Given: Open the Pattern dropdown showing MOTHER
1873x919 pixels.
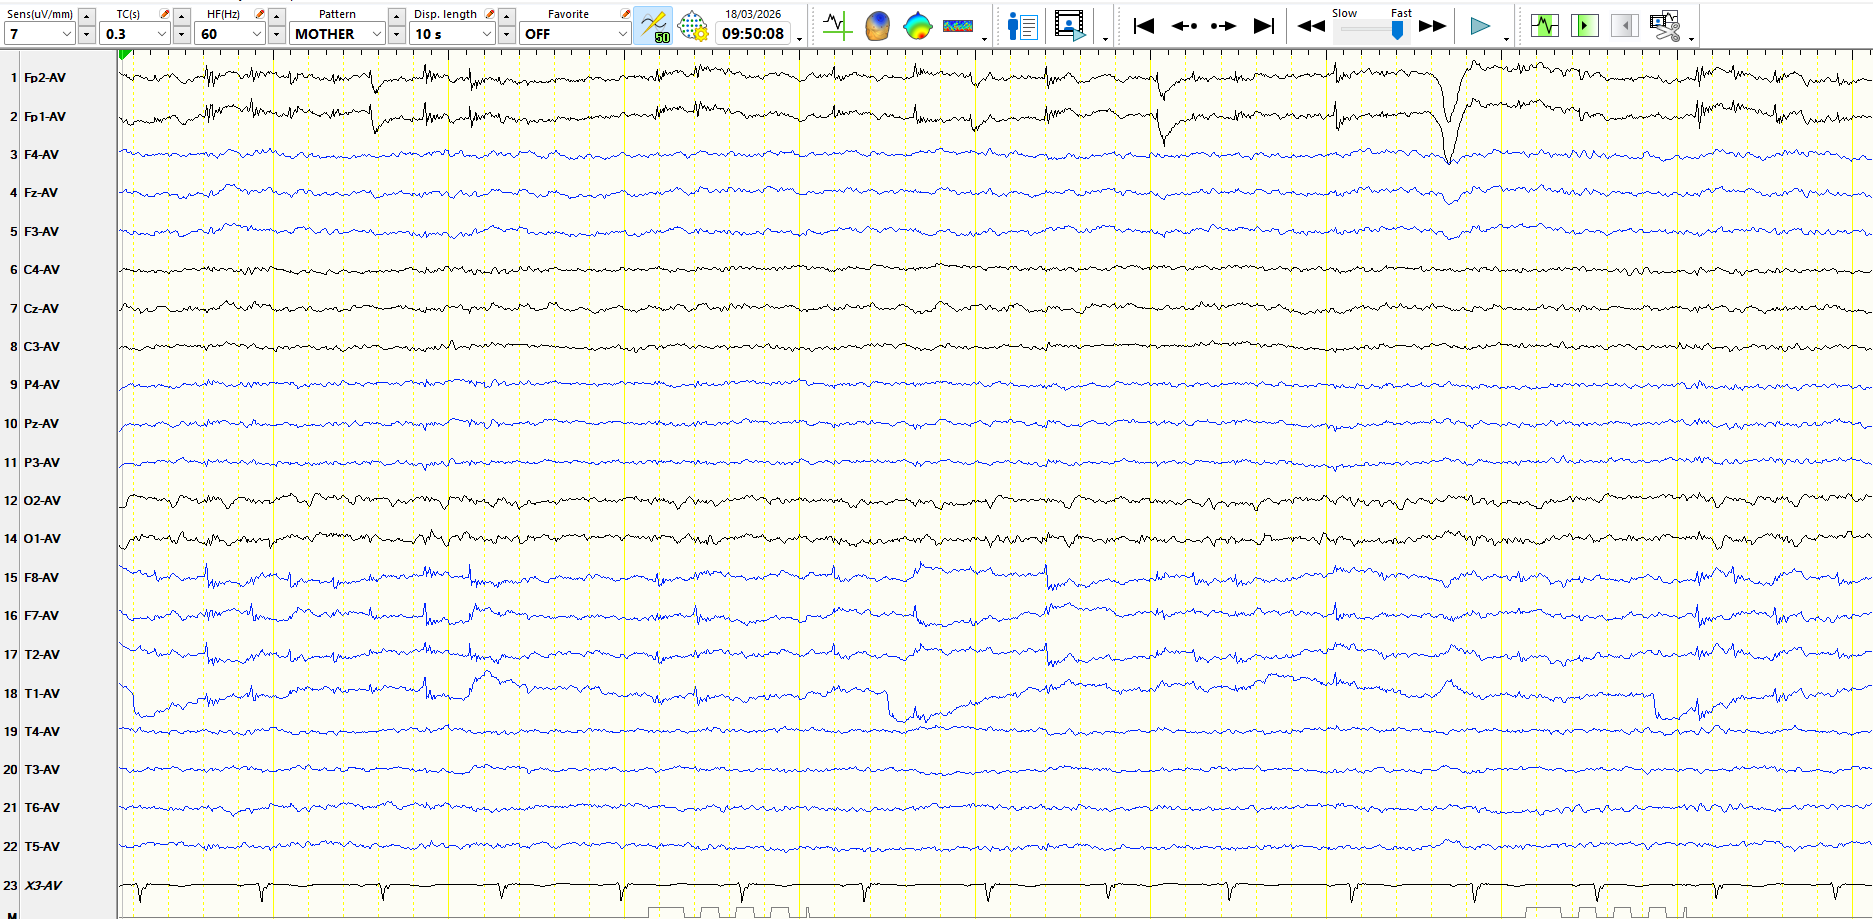Looking at the screenshot, I should click(377, 34).
